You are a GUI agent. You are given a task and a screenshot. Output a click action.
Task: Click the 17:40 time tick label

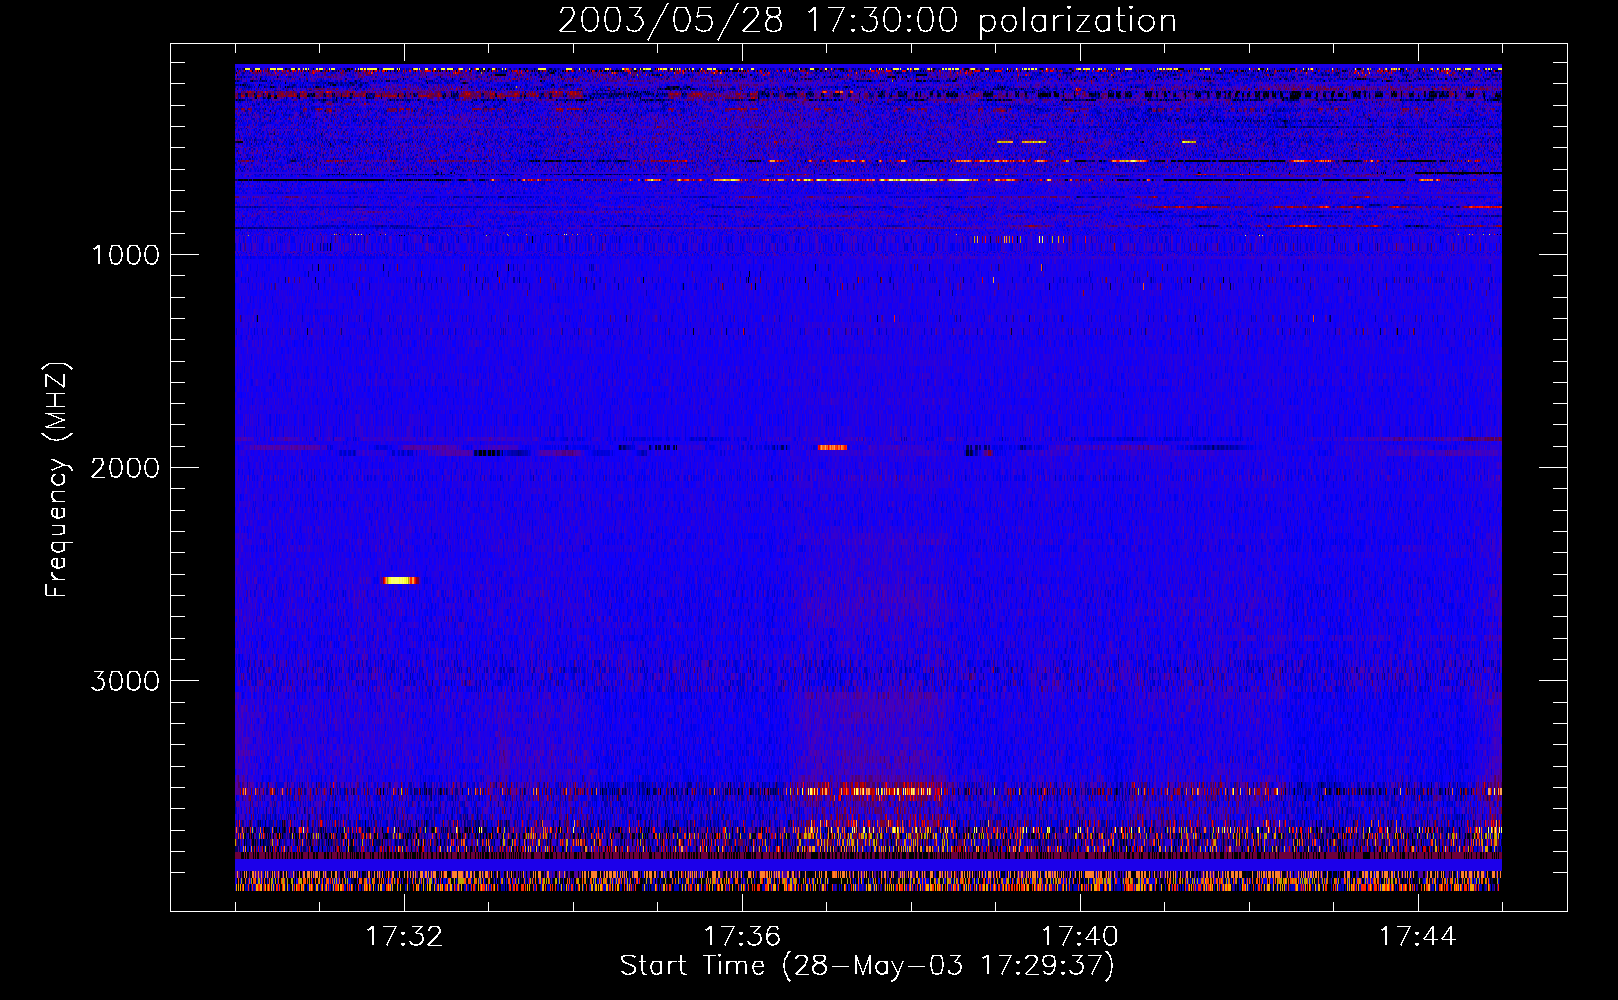(x=1080, y=937)
